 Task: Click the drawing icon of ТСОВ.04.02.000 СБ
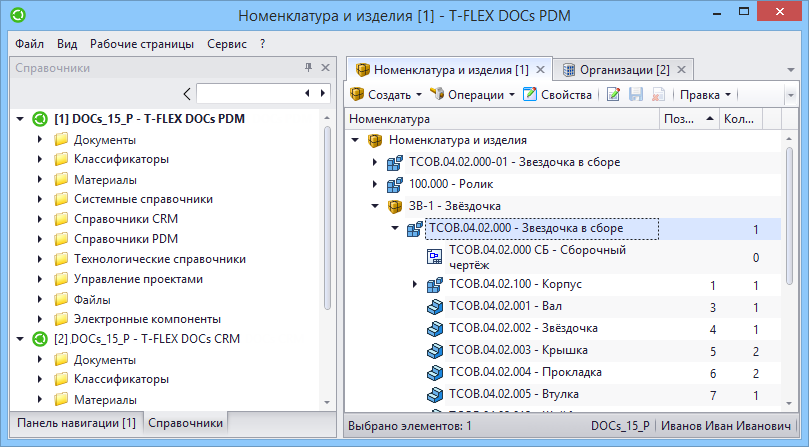[x=435, y=257]
